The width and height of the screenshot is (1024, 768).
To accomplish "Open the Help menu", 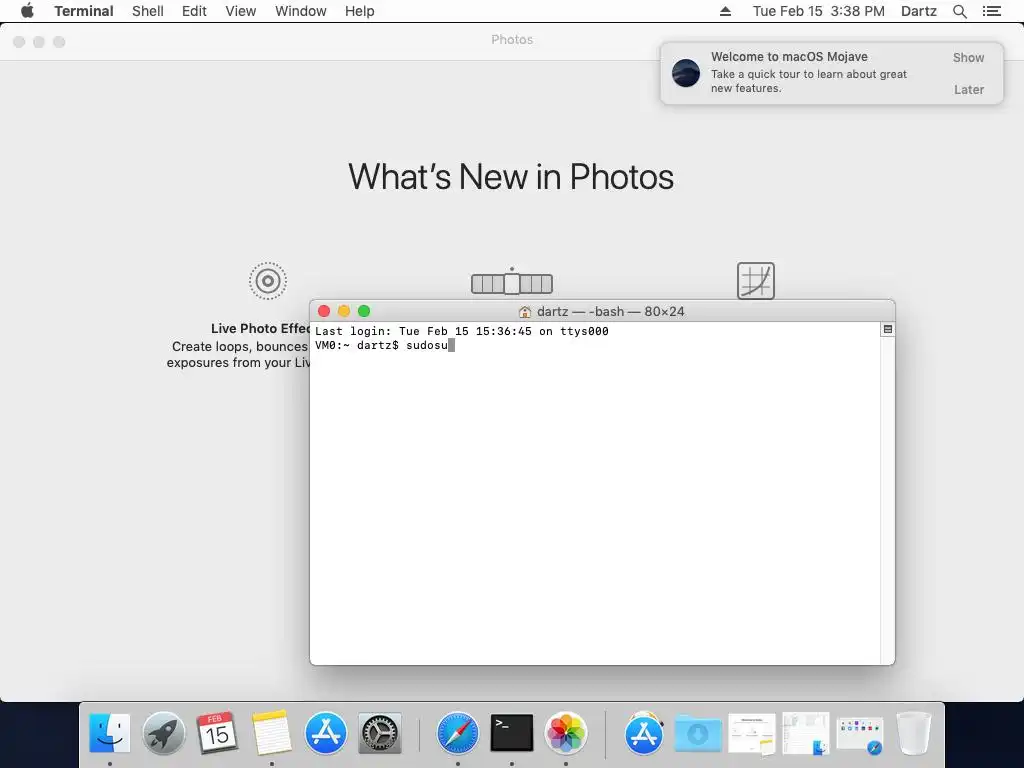I will coord(360,11).
